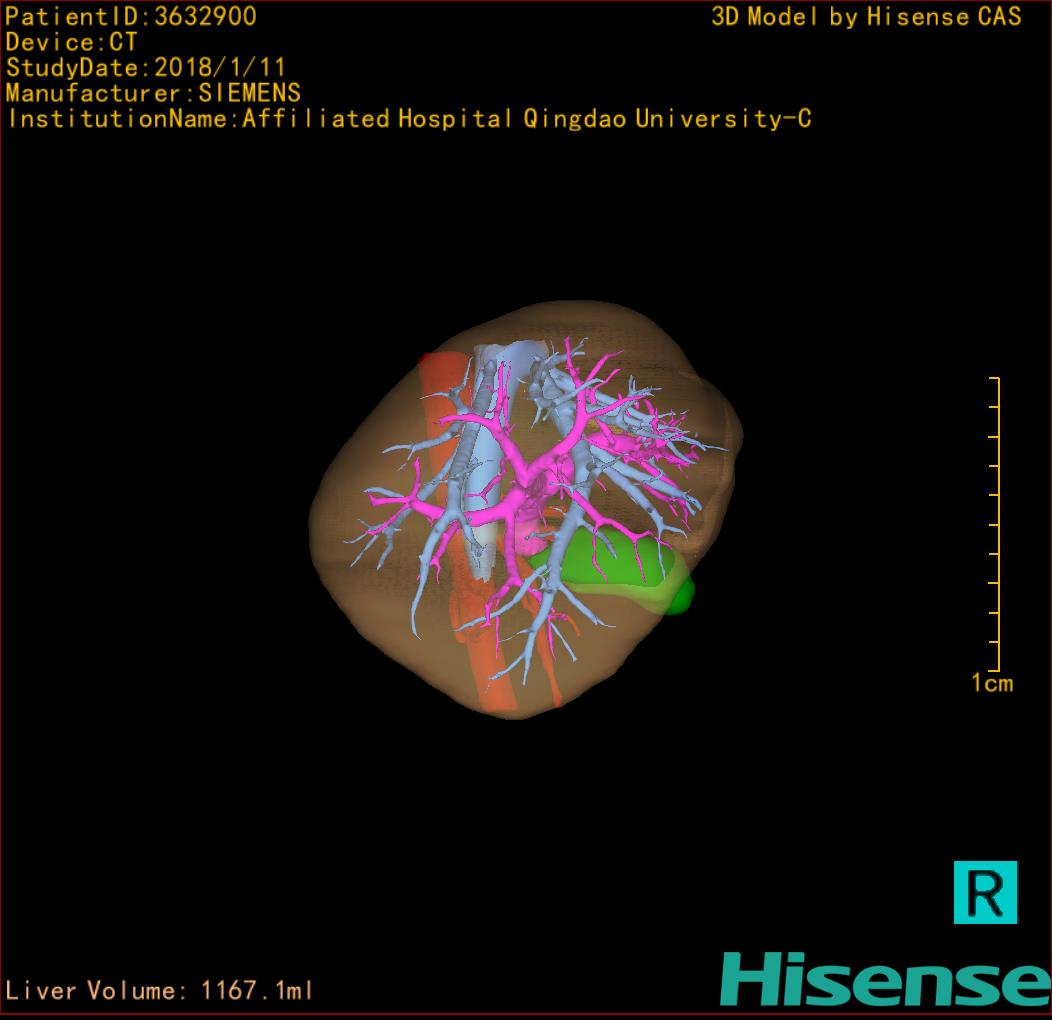Click the Hisense logo

(x=885, y=979)
